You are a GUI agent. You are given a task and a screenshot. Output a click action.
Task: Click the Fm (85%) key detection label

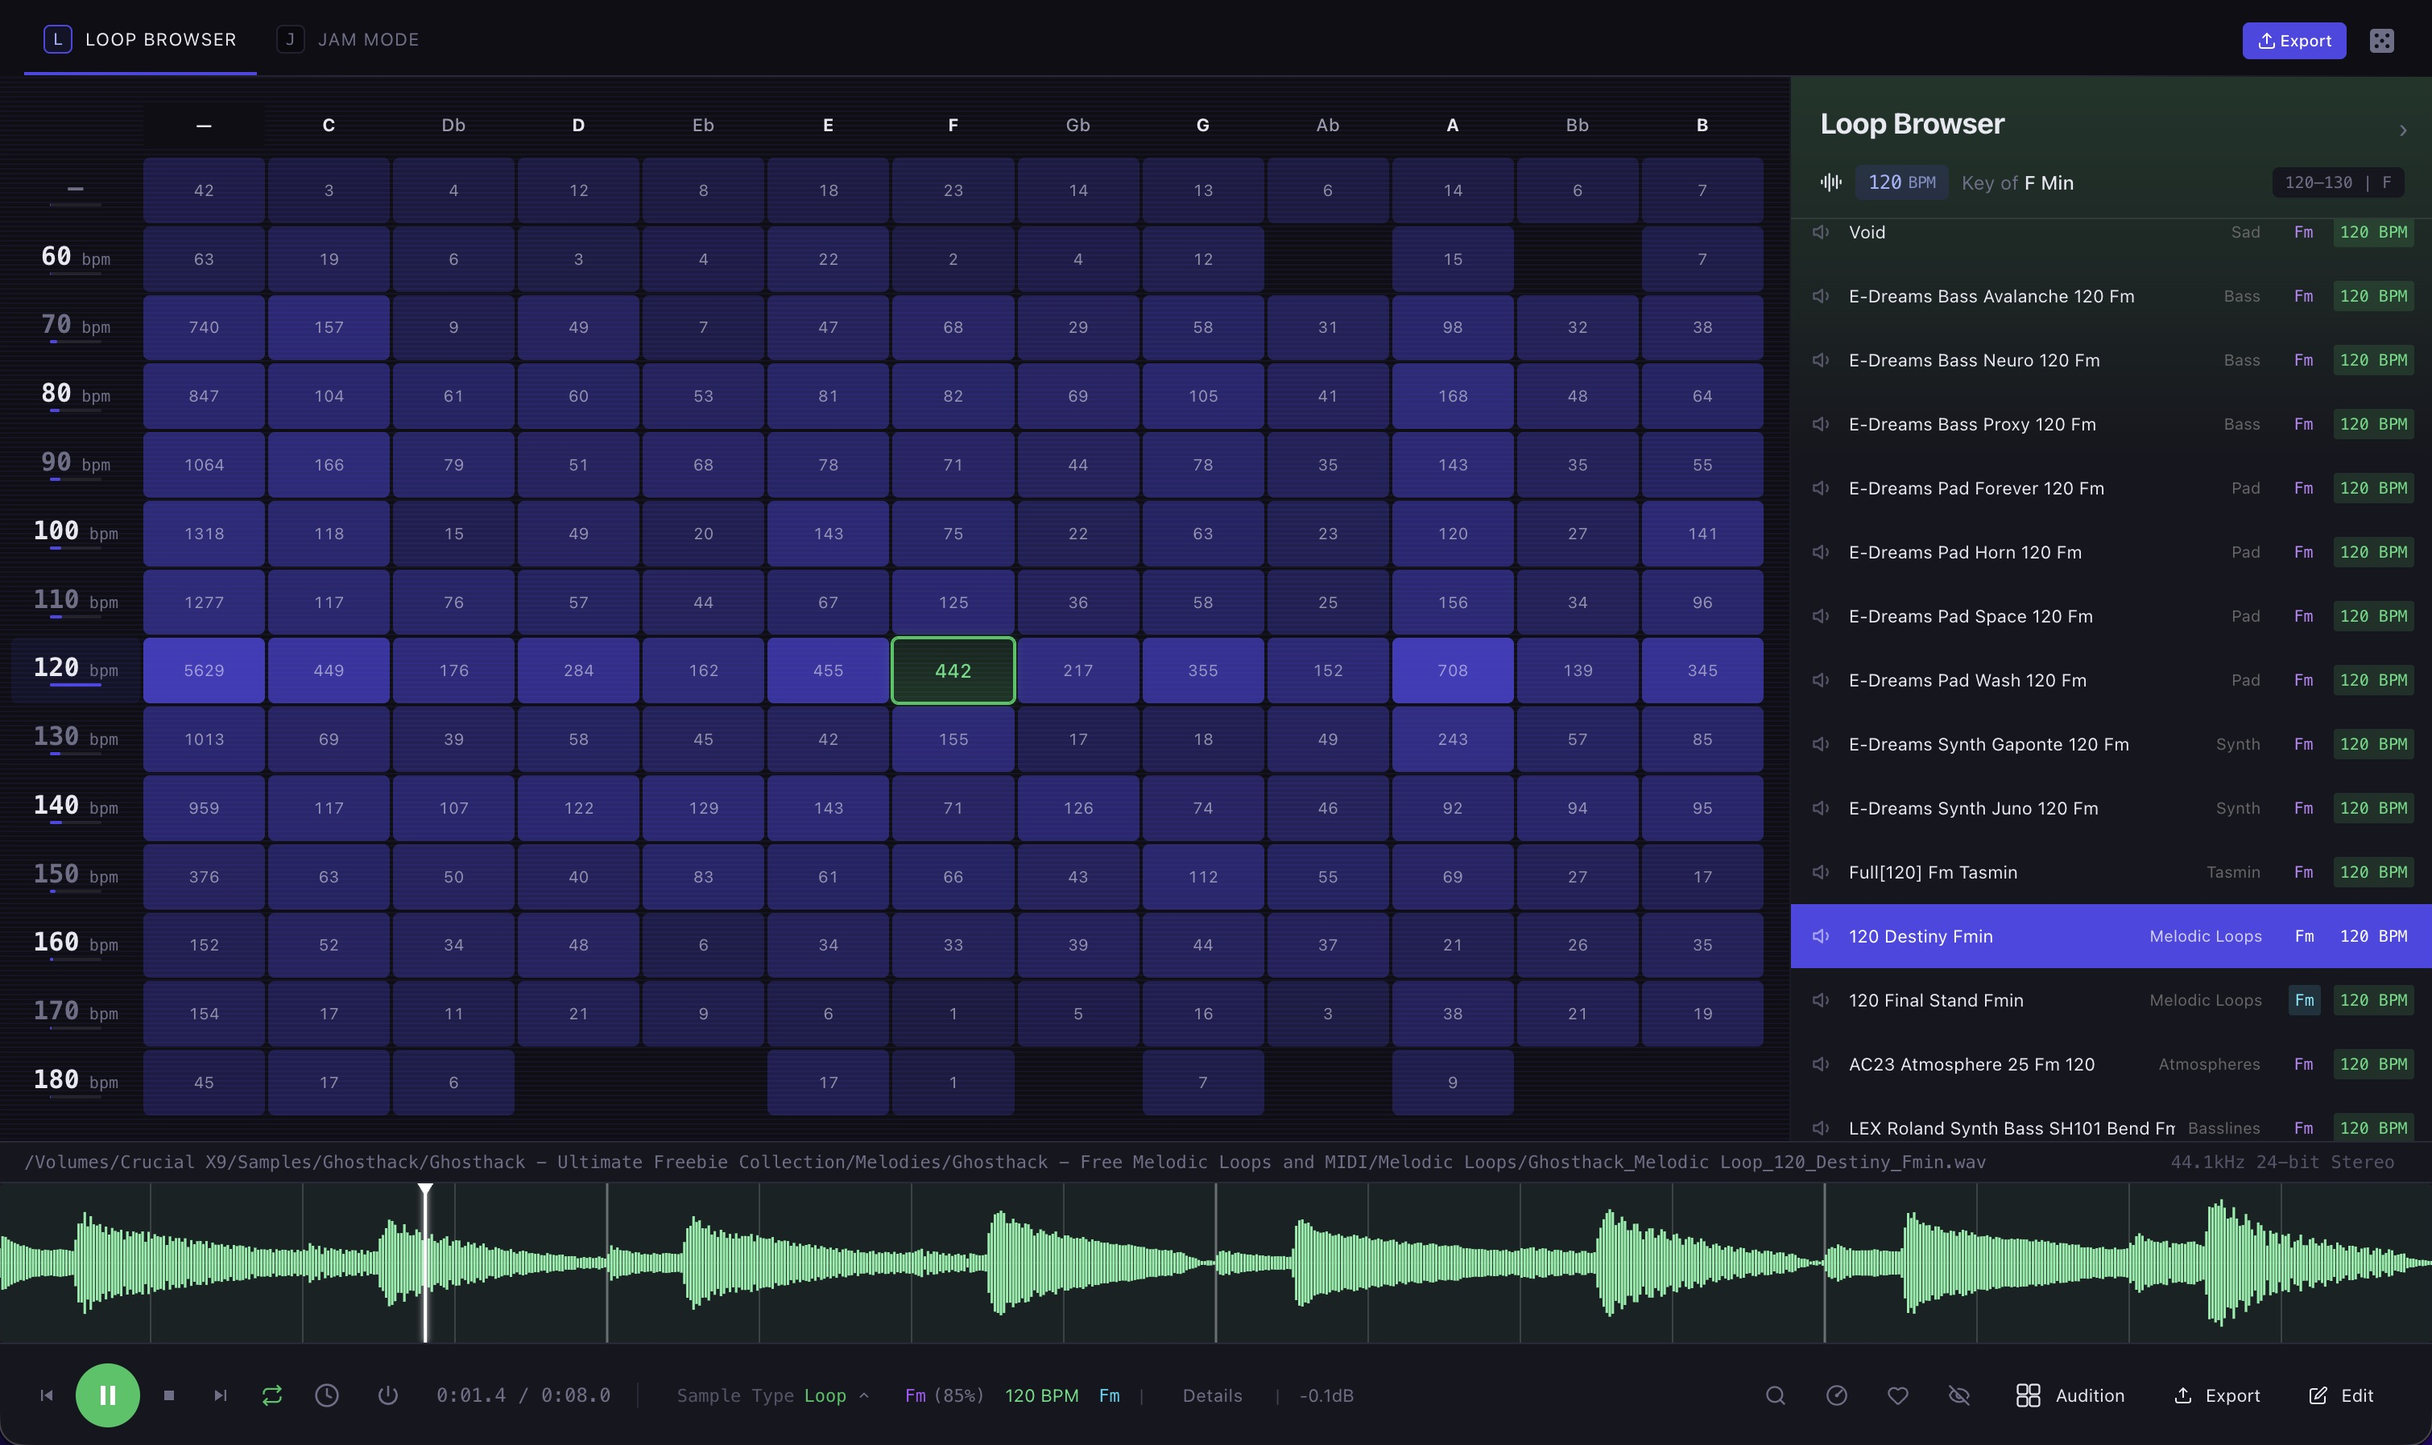tap(944, 1395)
